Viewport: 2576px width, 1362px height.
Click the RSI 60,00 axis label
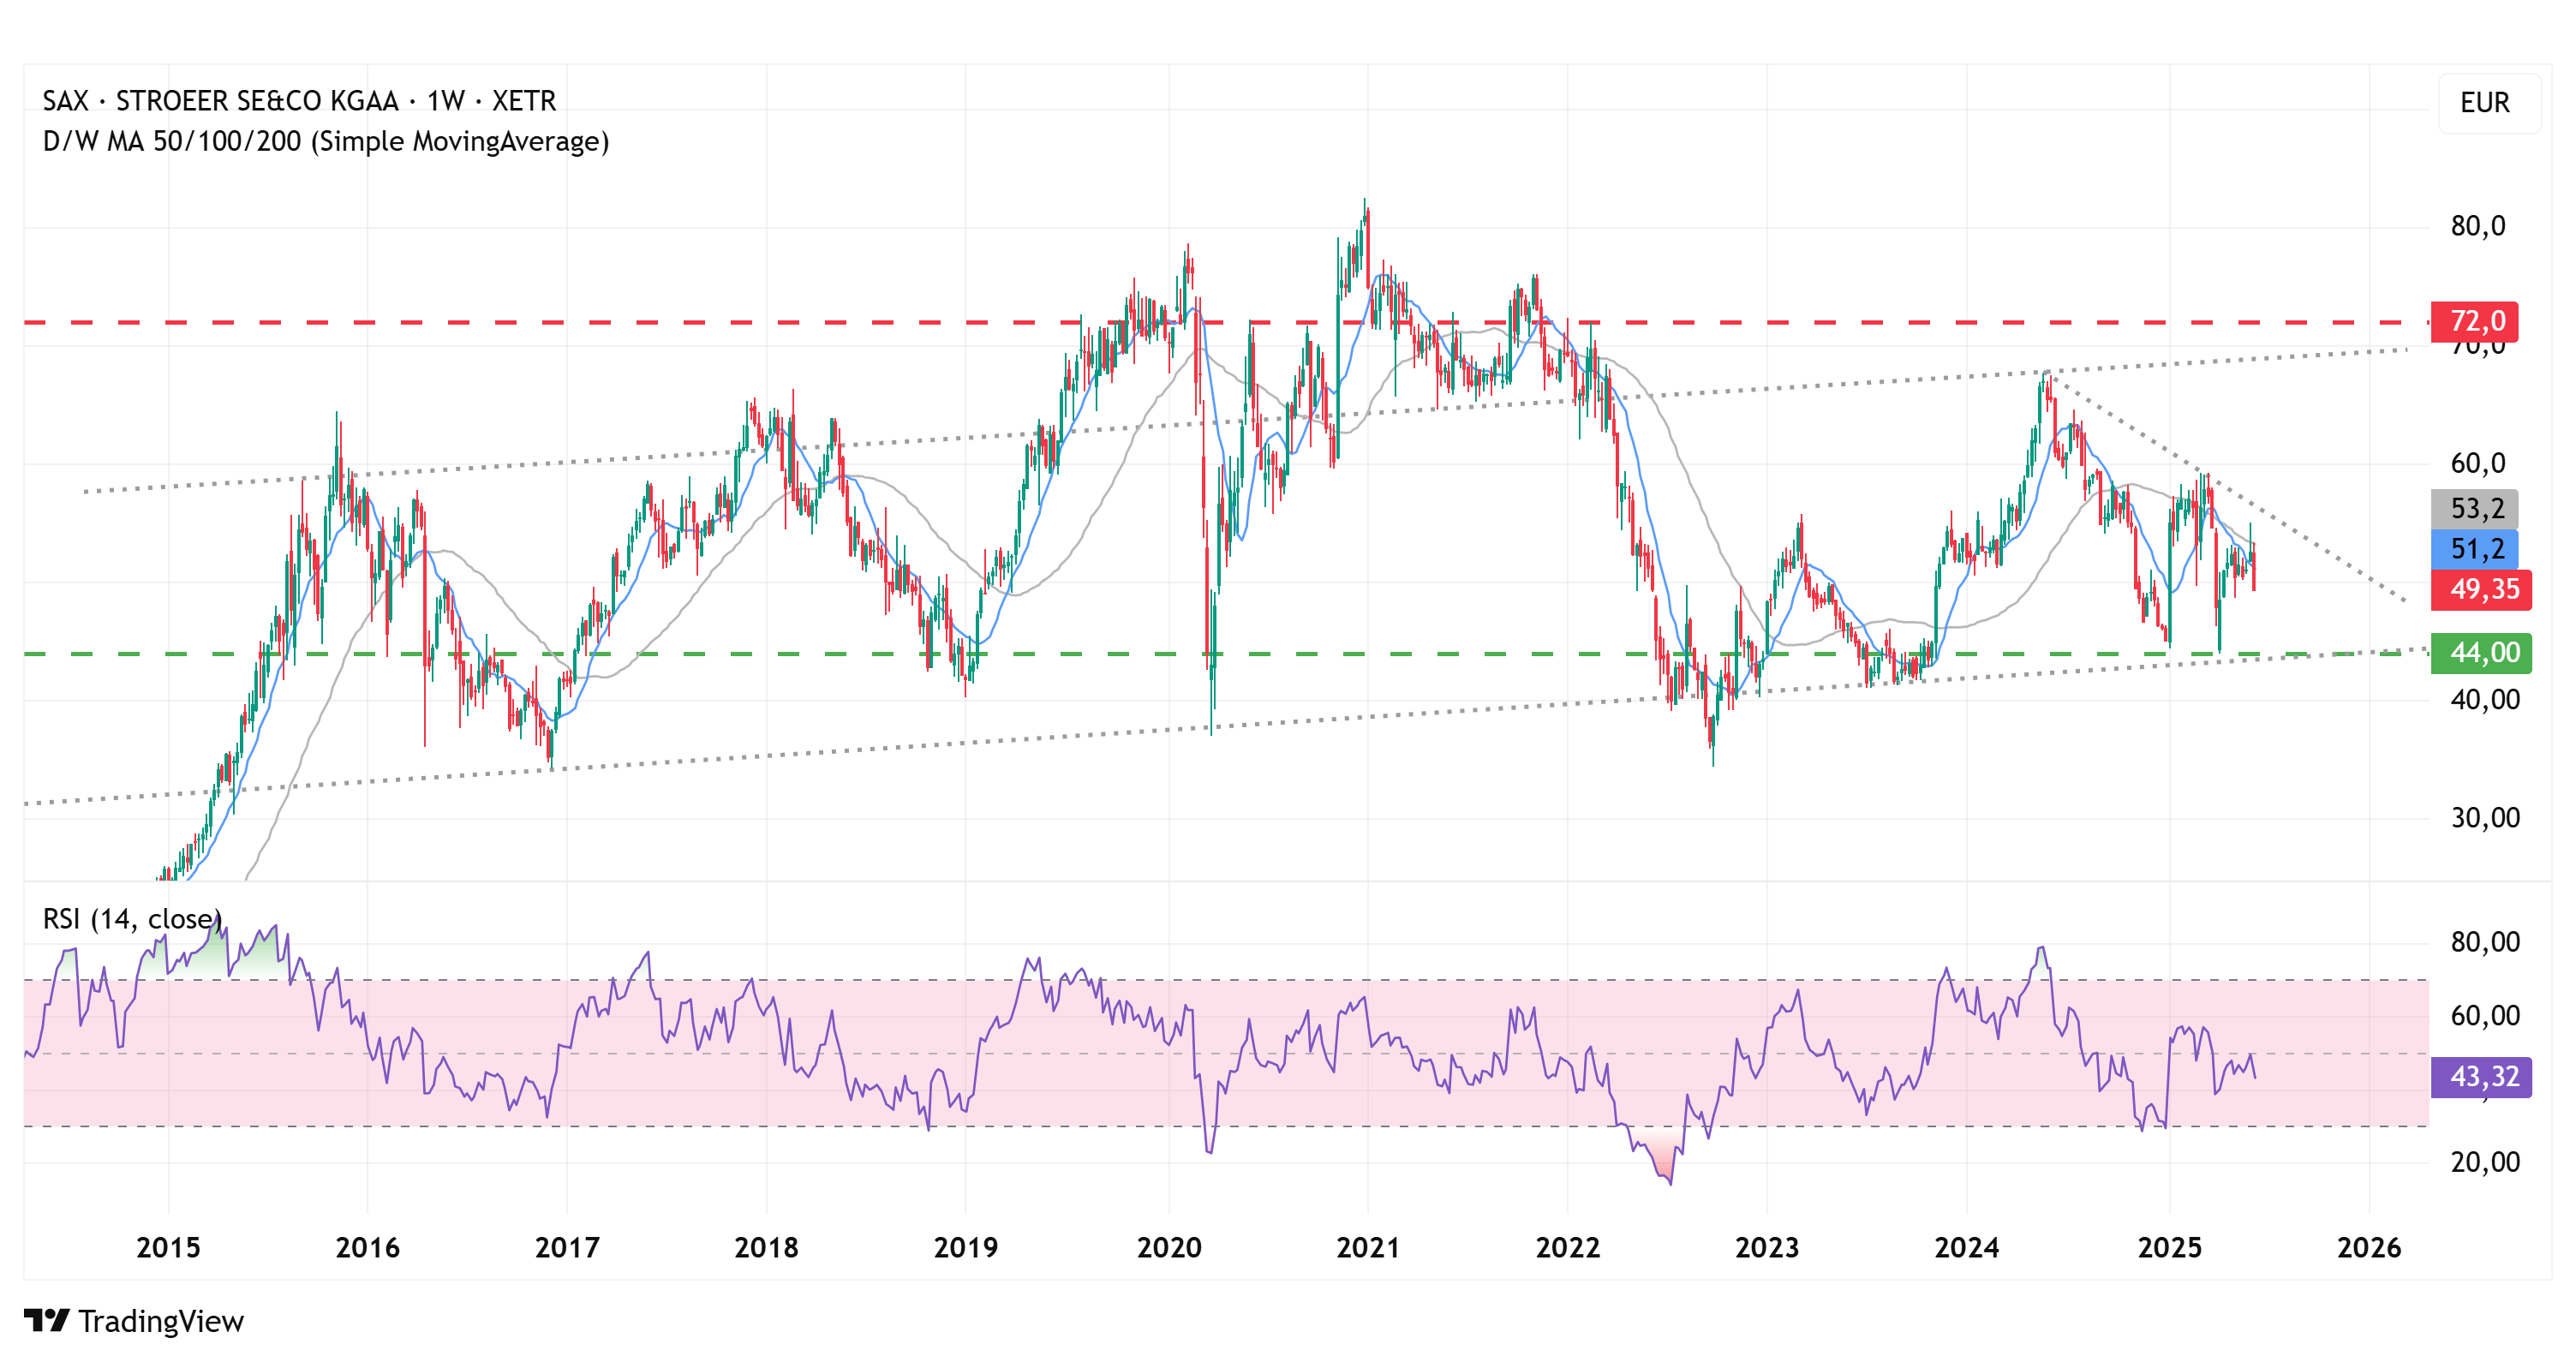click(x=2485, y=1016)
